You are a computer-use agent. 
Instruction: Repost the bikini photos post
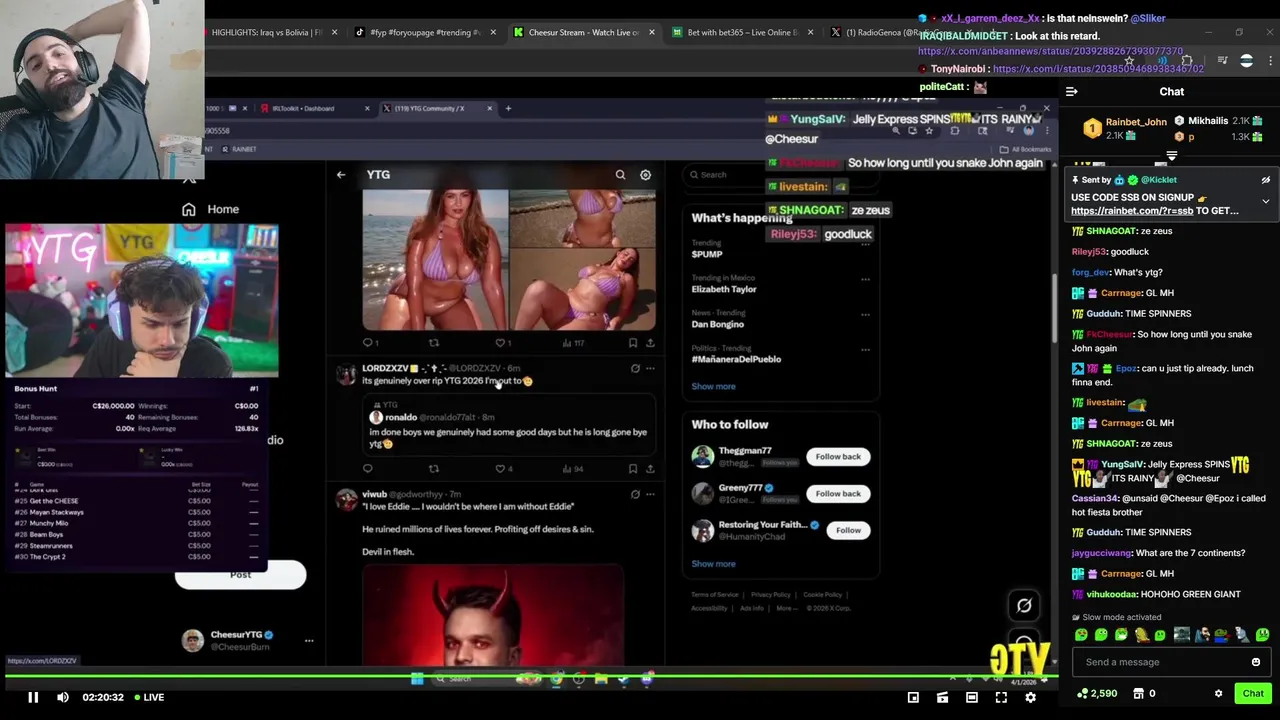434,343
